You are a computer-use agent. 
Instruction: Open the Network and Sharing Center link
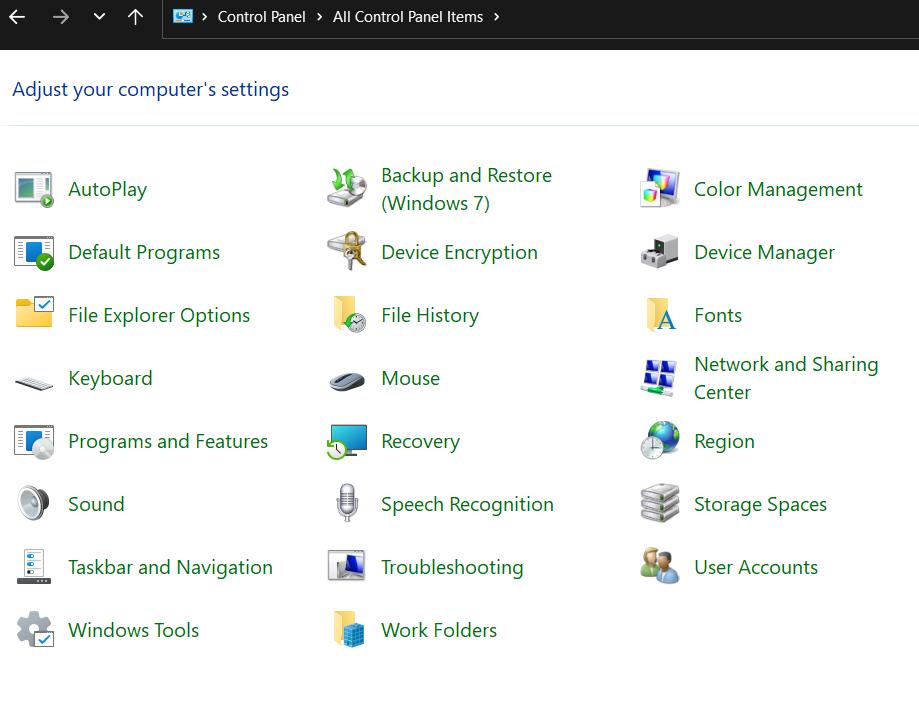[786, 378]
